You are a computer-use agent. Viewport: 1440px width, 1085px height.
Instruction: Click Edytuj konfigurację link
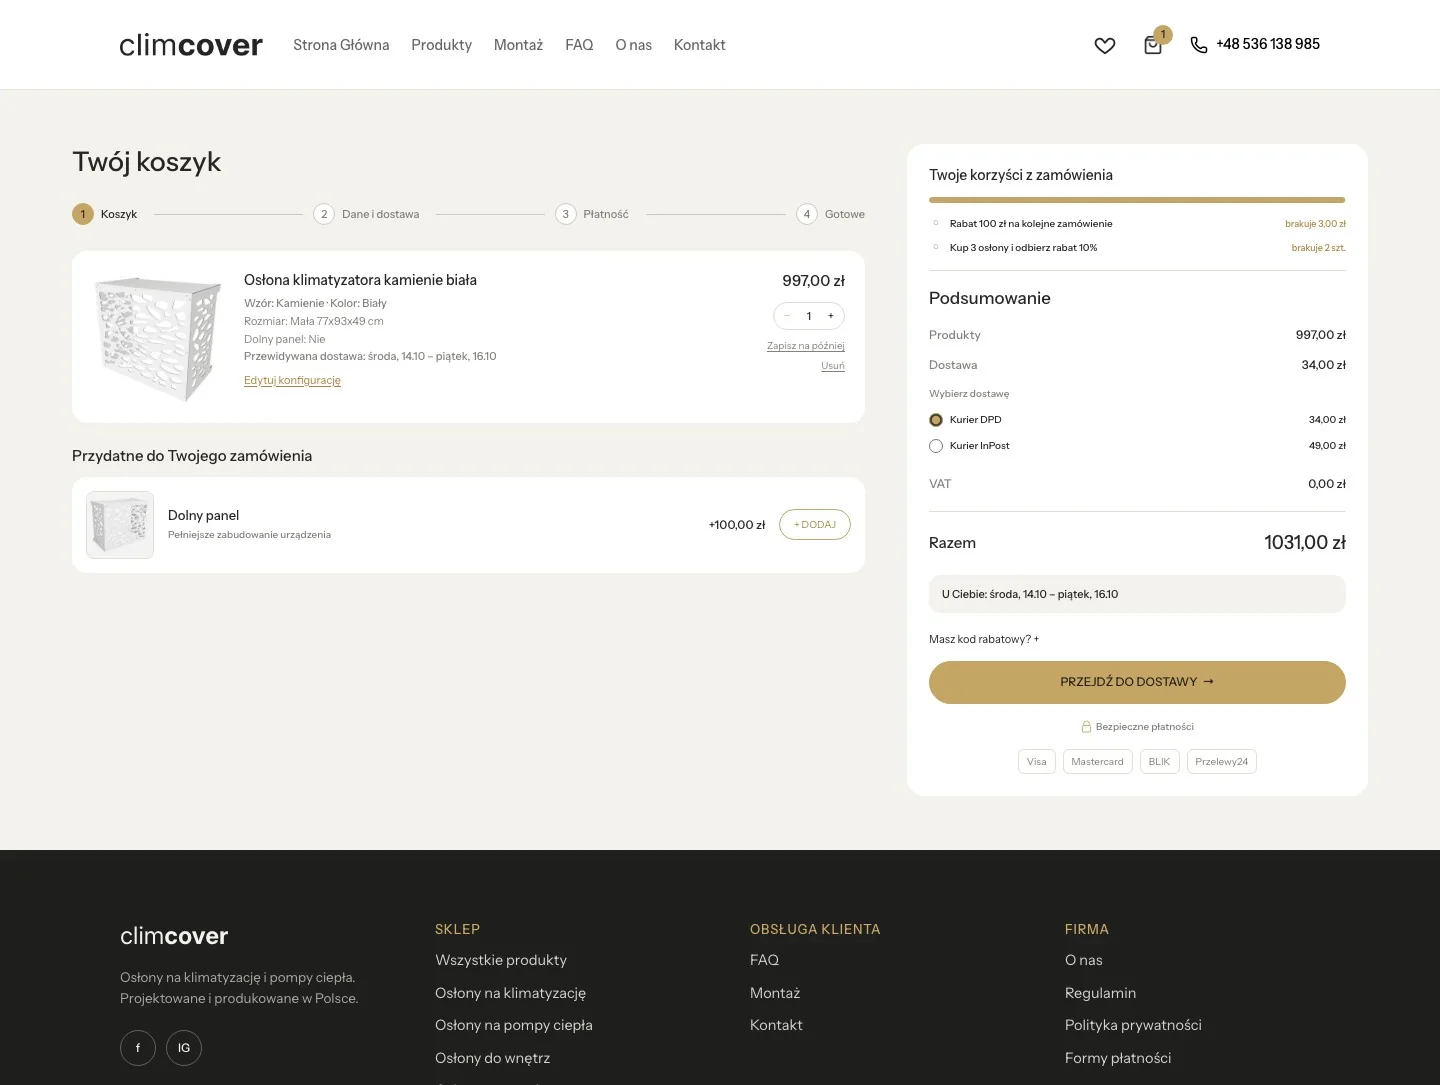(x=292, y=380)
